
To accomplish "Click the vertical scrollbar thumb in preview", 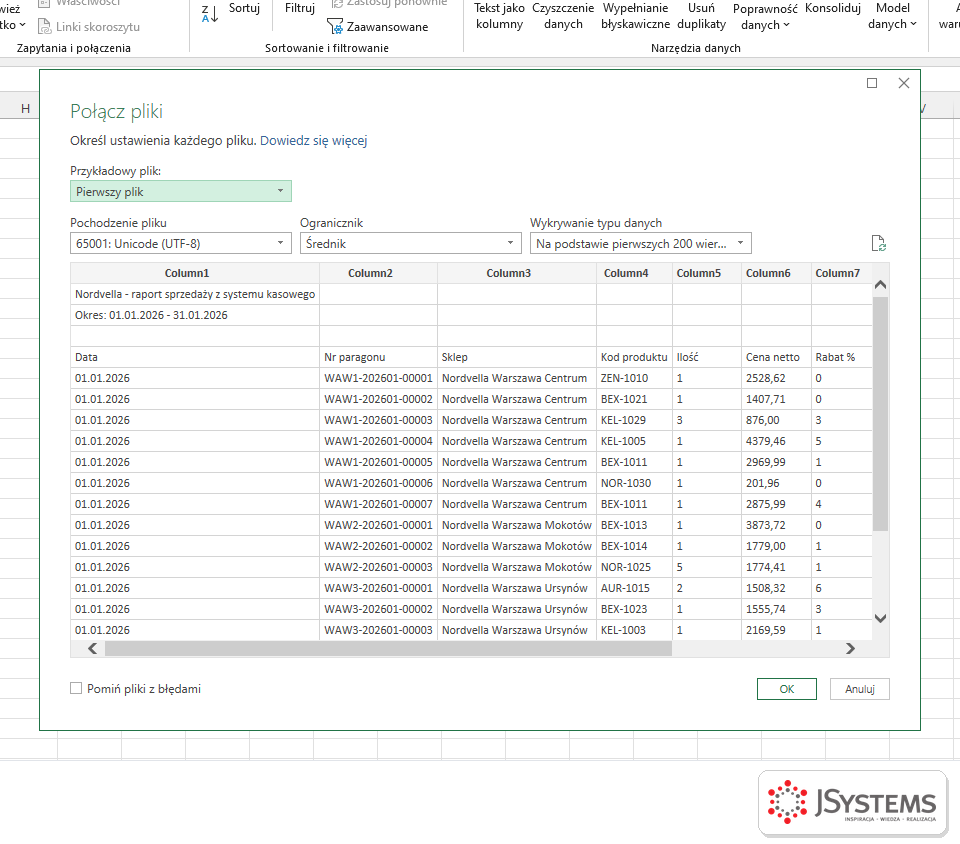I will tap(880, 414).
